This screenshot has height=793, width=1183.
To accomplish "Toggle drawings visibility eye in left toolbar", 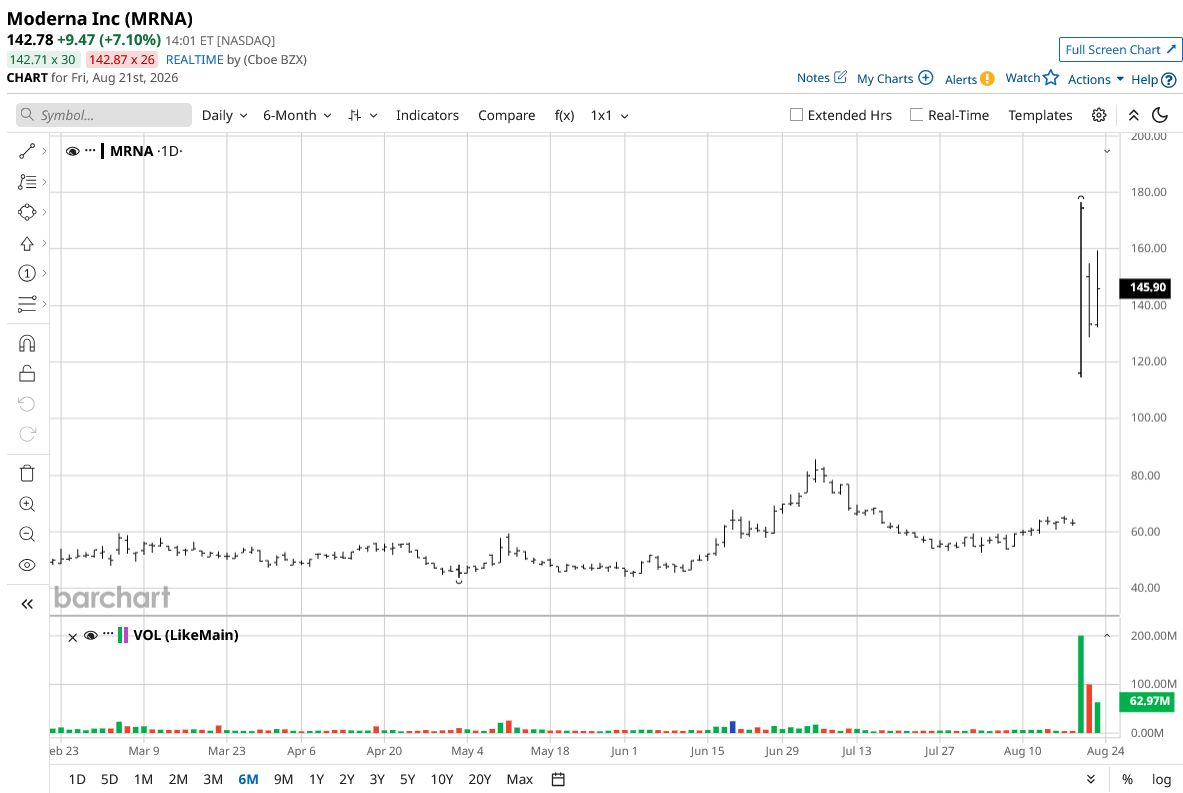I will (x=26, y=565).
